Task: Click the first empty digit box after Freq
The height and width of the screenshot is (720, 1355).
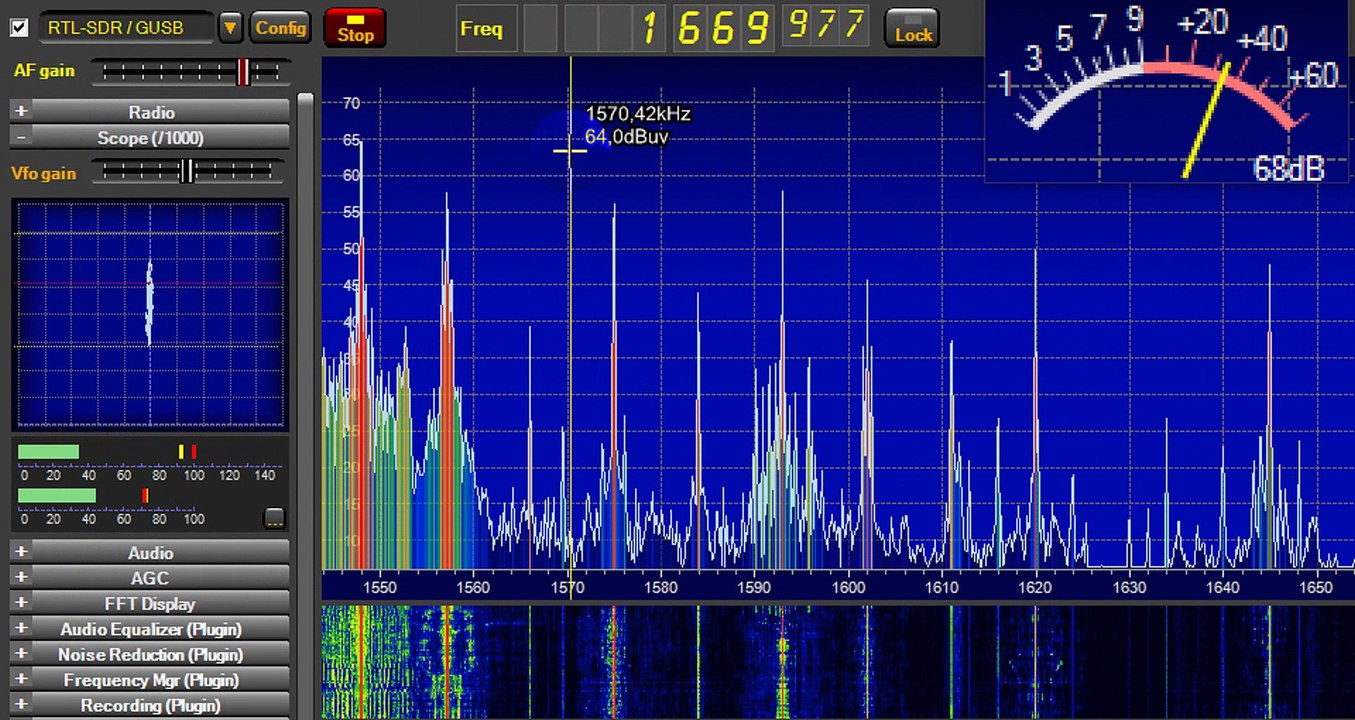Action: 540,28
